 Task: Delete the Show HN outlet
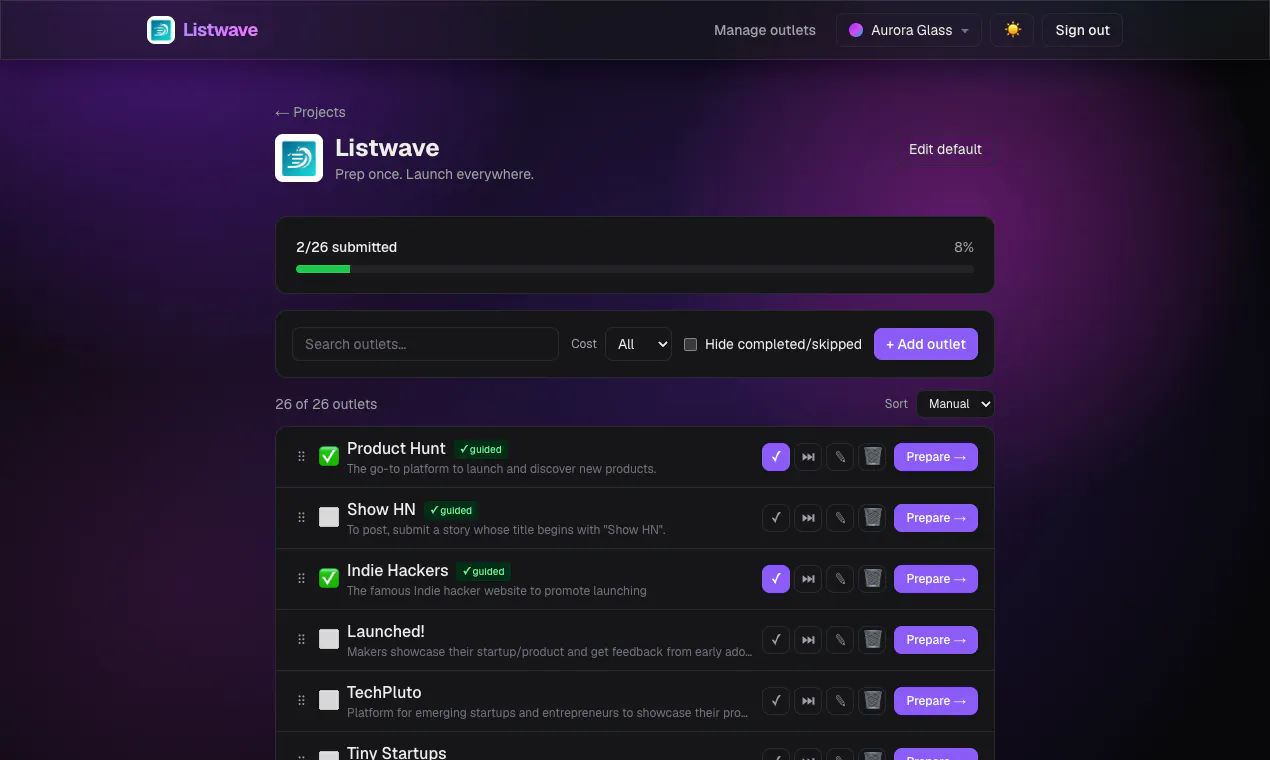pos(872,518)
